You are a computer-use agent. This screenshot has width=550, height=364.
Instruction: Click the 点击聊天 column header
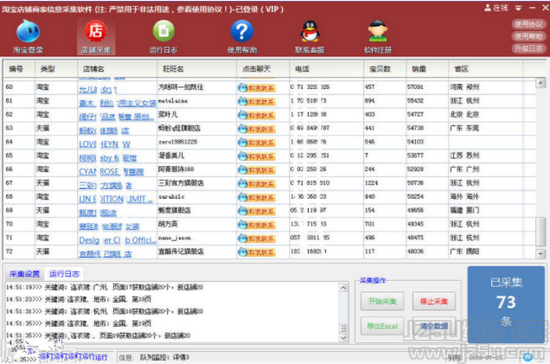pos(263,69)
